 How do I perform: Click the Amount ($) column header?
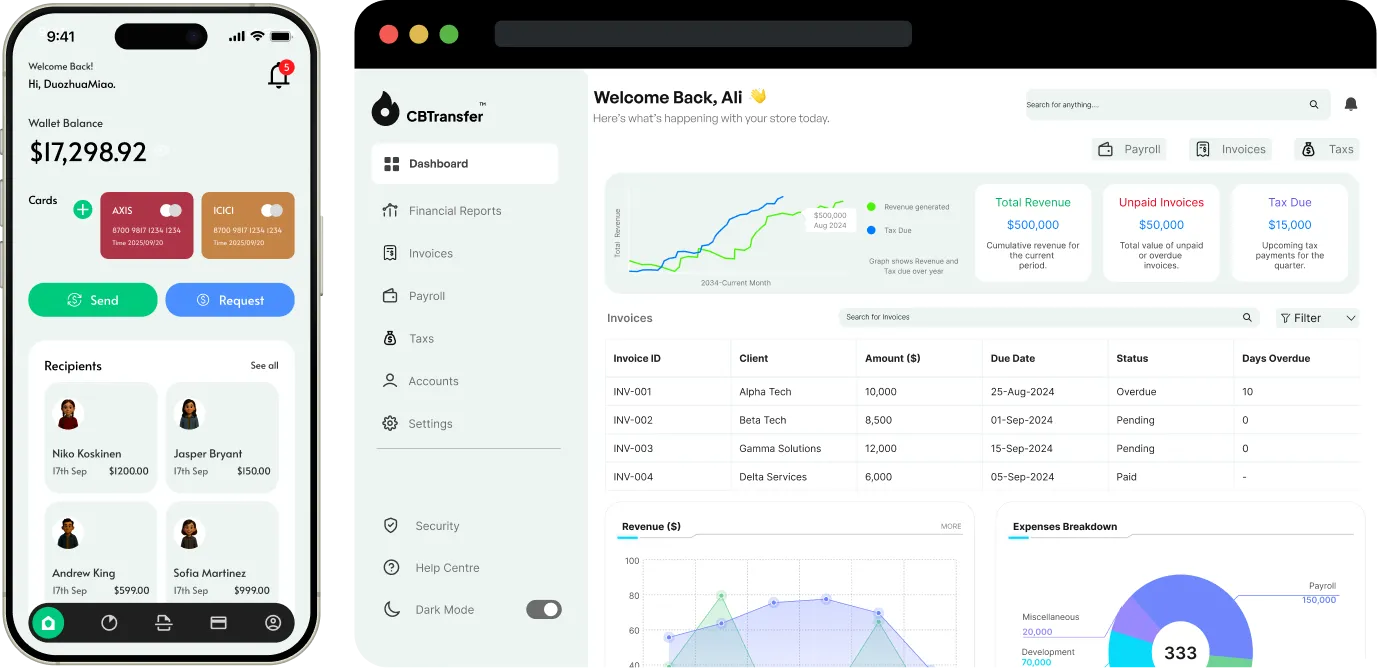pyautogui.click(x=893, y=358)
